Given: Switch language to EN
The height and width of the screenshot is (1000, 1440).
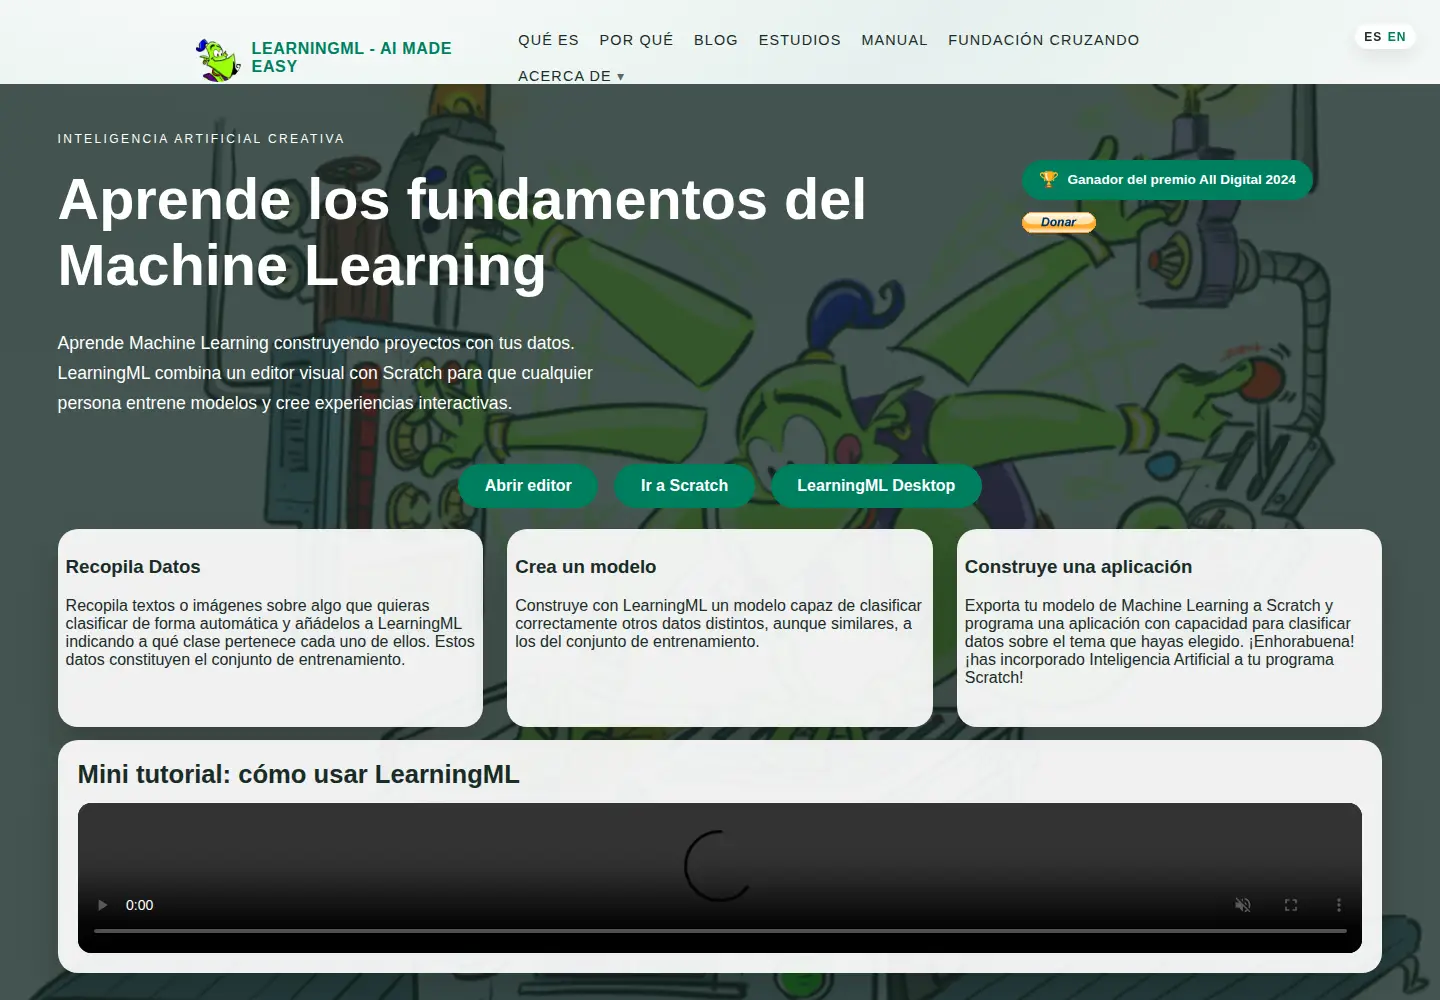Looking at the screenshot, I should click(x=1397, y=37).
